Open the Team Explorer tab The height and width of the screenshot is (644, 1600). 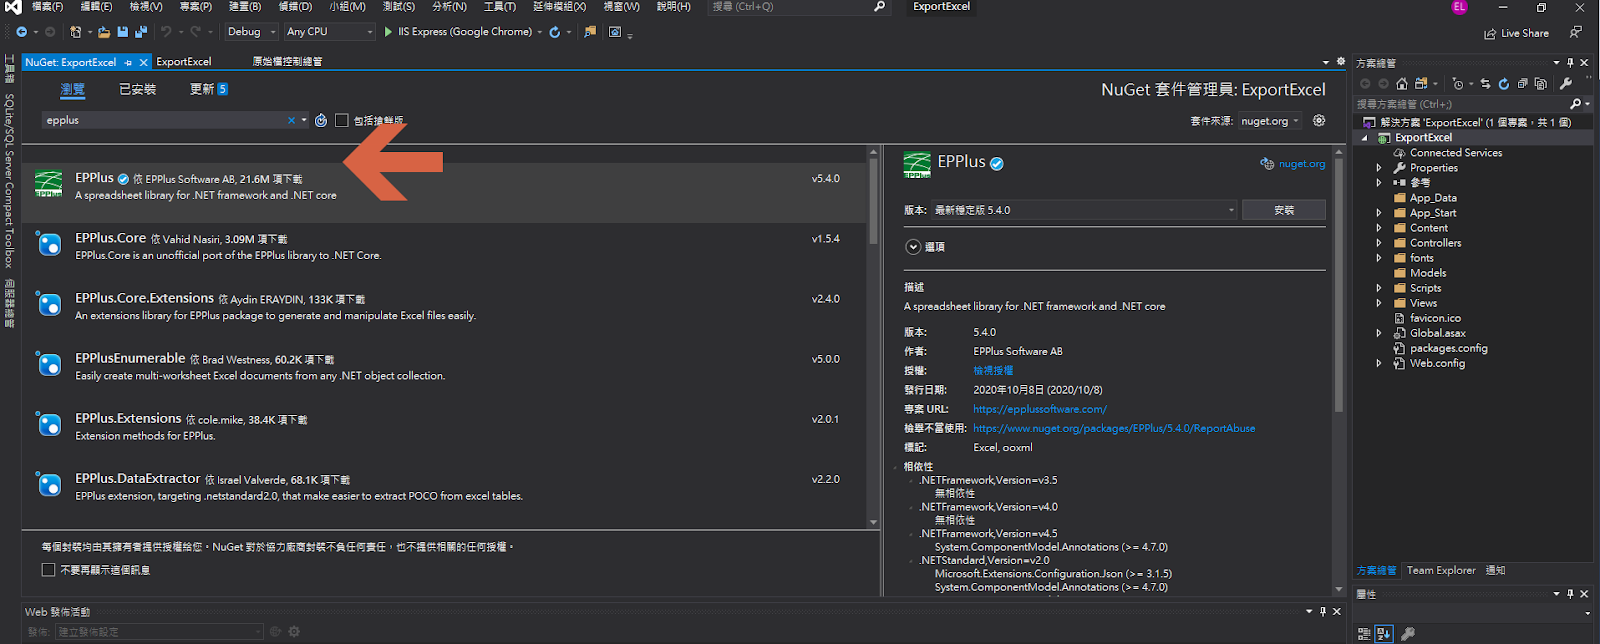click(x=1441, y=571)
